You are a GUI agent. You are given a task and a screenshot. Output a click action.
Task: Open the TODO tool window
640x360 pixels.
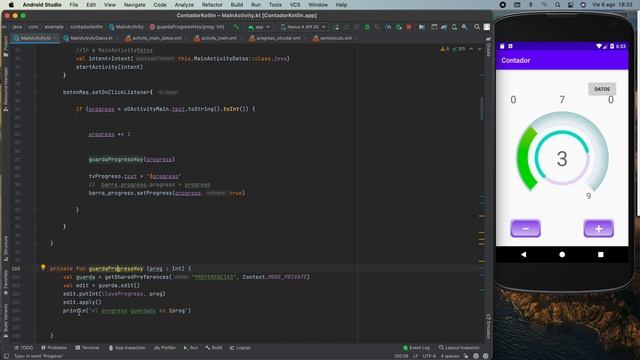point(23,348)
